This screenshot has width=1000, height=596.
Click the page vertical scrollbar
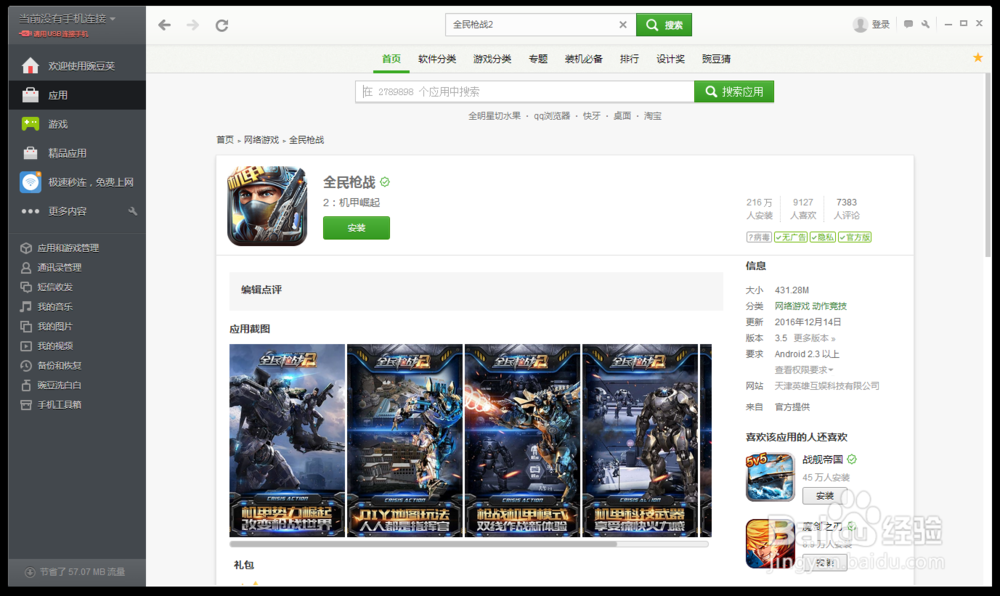tap(988, 166)
